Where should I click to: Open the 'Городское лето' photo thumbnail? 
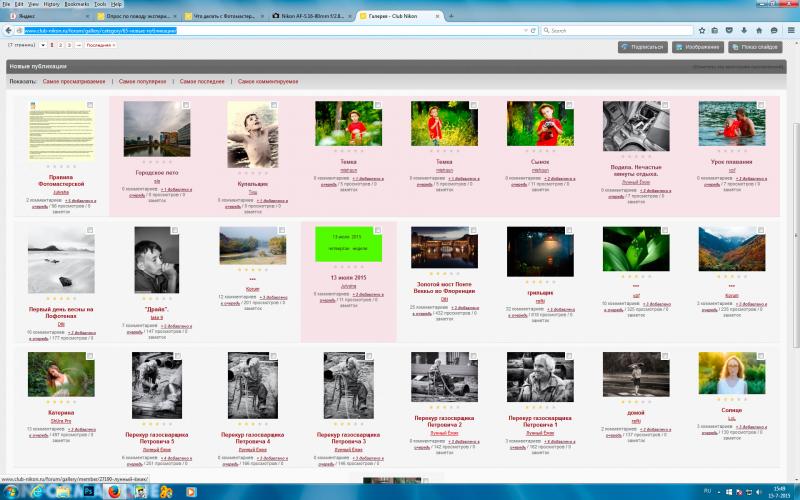pos(157,129)
